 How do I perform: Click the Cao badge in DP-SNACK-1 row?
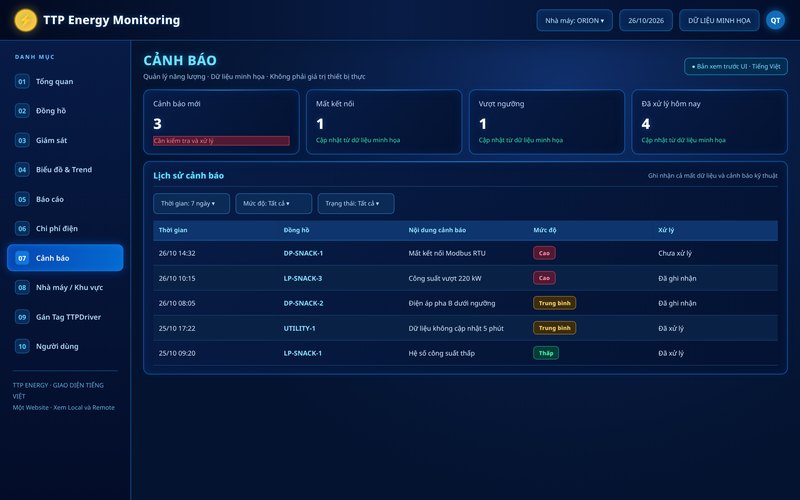coord(544,253)
